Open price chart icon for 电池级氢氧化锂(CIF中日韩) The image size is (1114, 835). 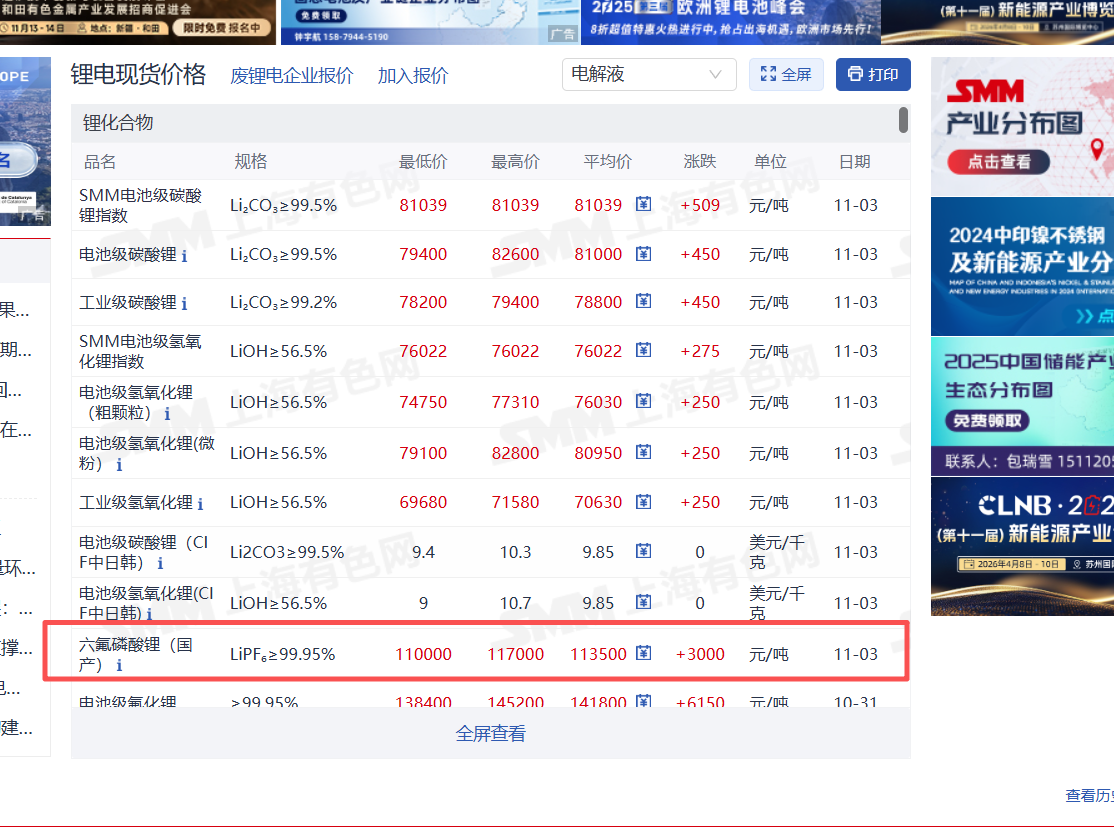(x=643, y=603)
